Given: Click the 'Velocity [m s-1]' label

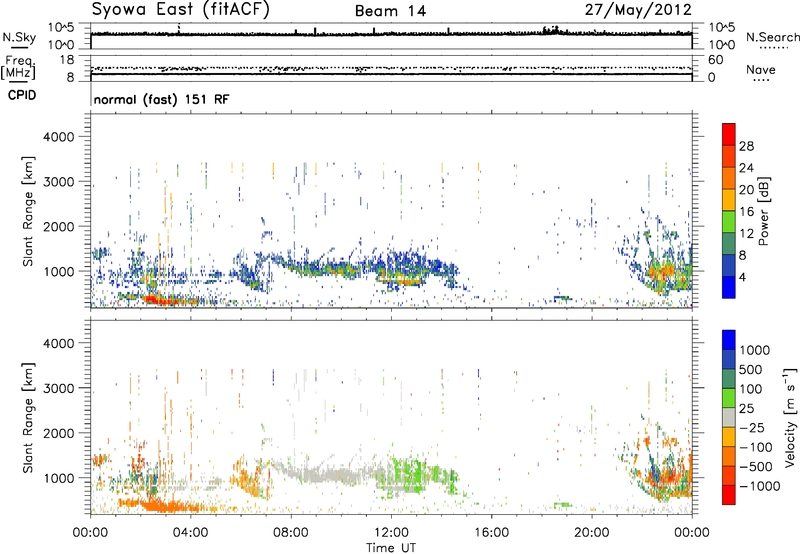Looking at the screenshot, I should pos(790,417).
